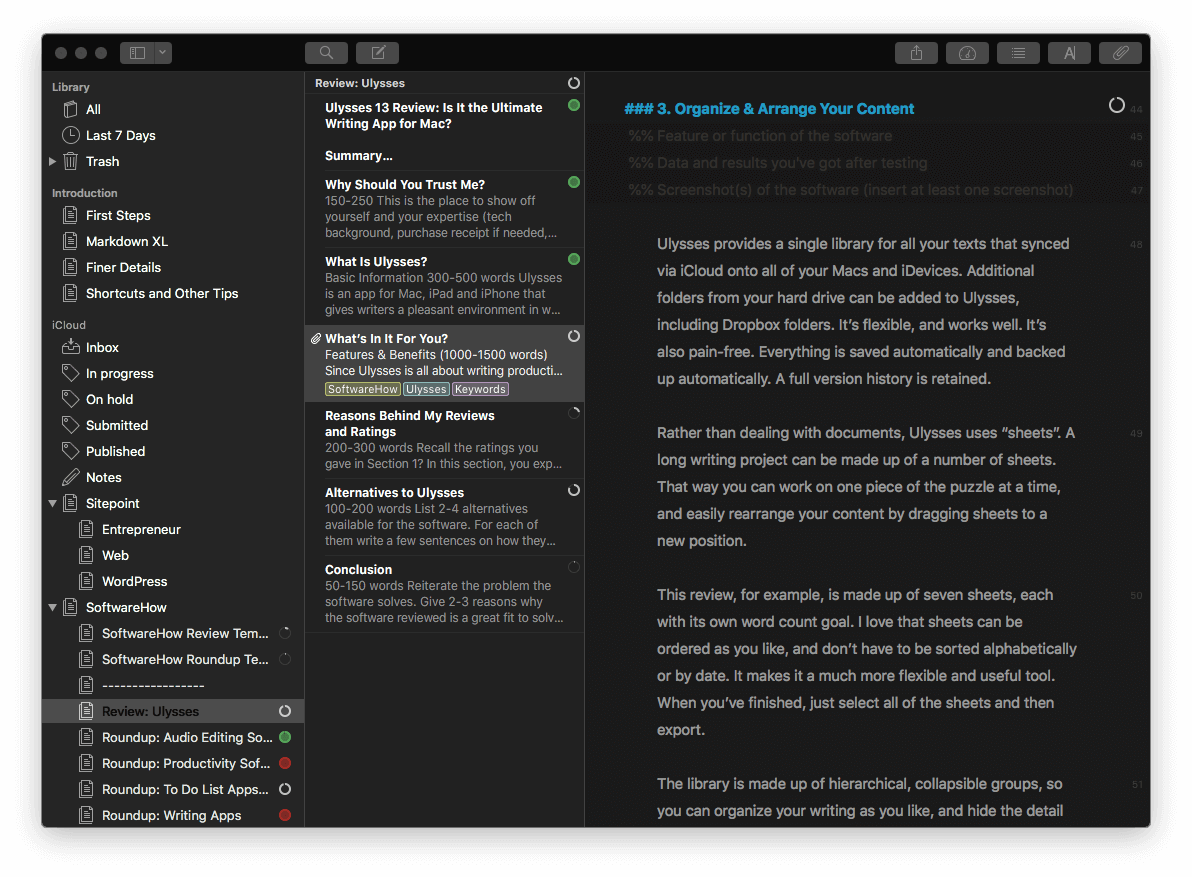Open Reasons Behind My Reviews sheet
This screenshot has height=877, width=1192.
445,440
